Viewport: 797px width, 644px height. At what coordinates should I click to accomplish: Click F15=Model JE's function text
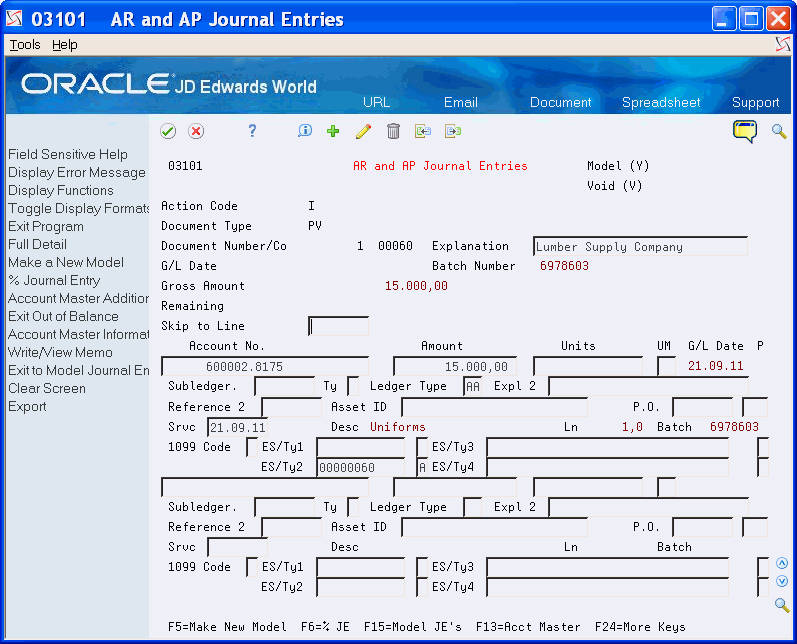413,627
